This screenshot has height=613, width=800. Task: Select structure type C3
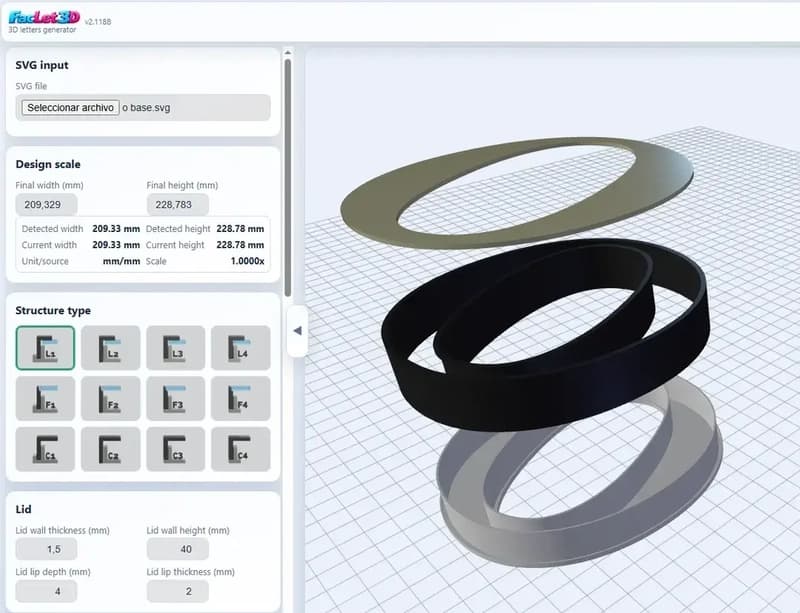click(x=174, y=448)
